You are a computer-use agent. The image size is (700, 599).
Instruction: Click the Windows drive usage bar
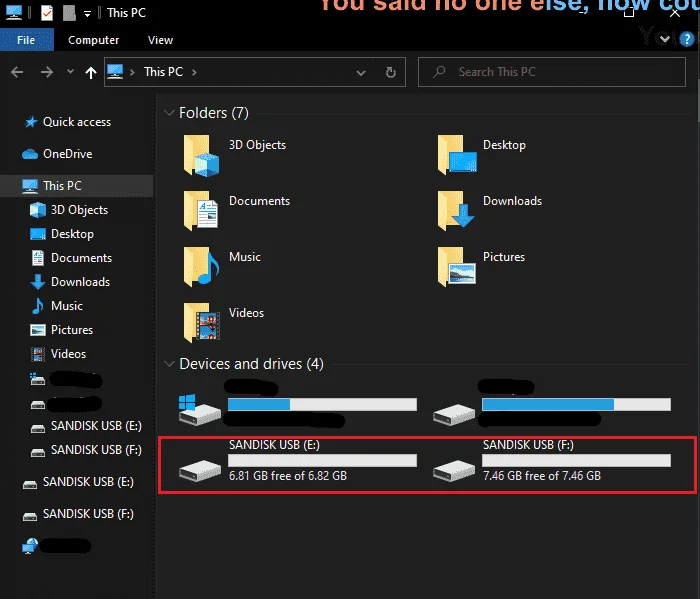point(322,404)
